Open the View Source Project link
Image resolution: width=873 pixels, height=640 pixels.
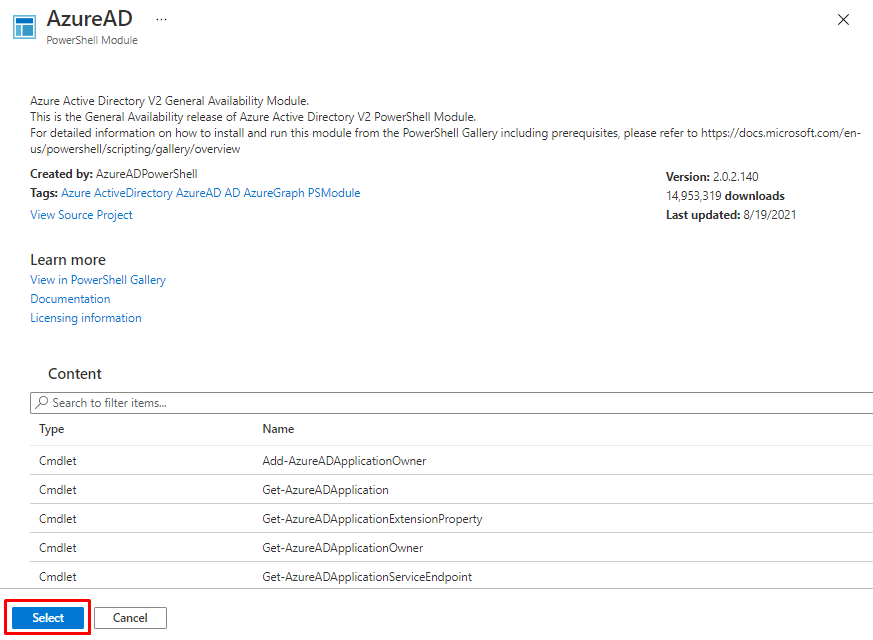[81, 215]
